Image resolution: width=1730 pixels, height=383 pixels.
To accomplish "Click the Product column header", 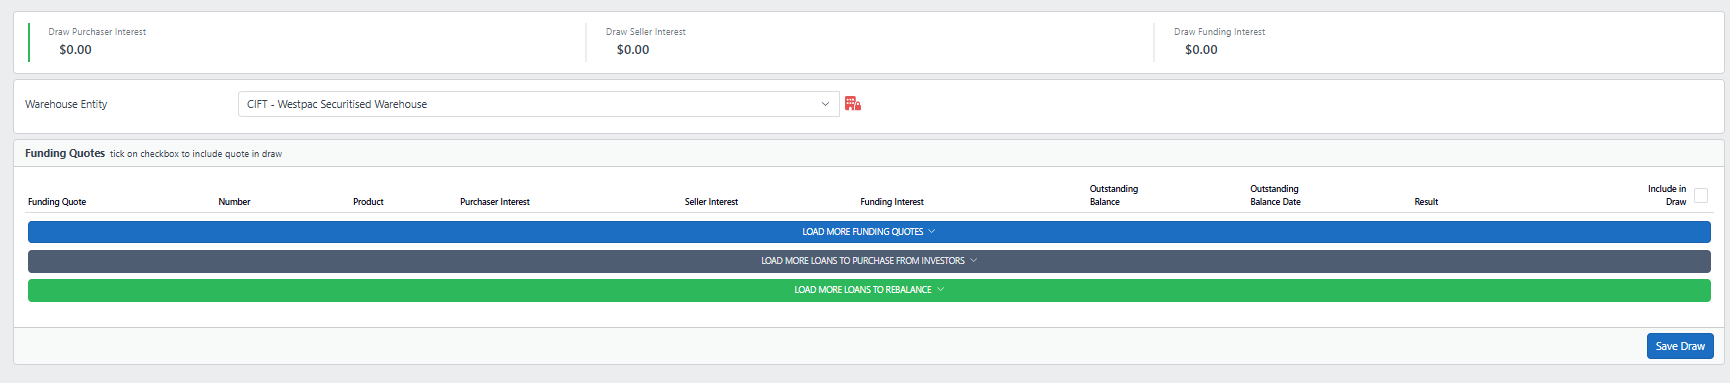I will click(x=368, y=202).
